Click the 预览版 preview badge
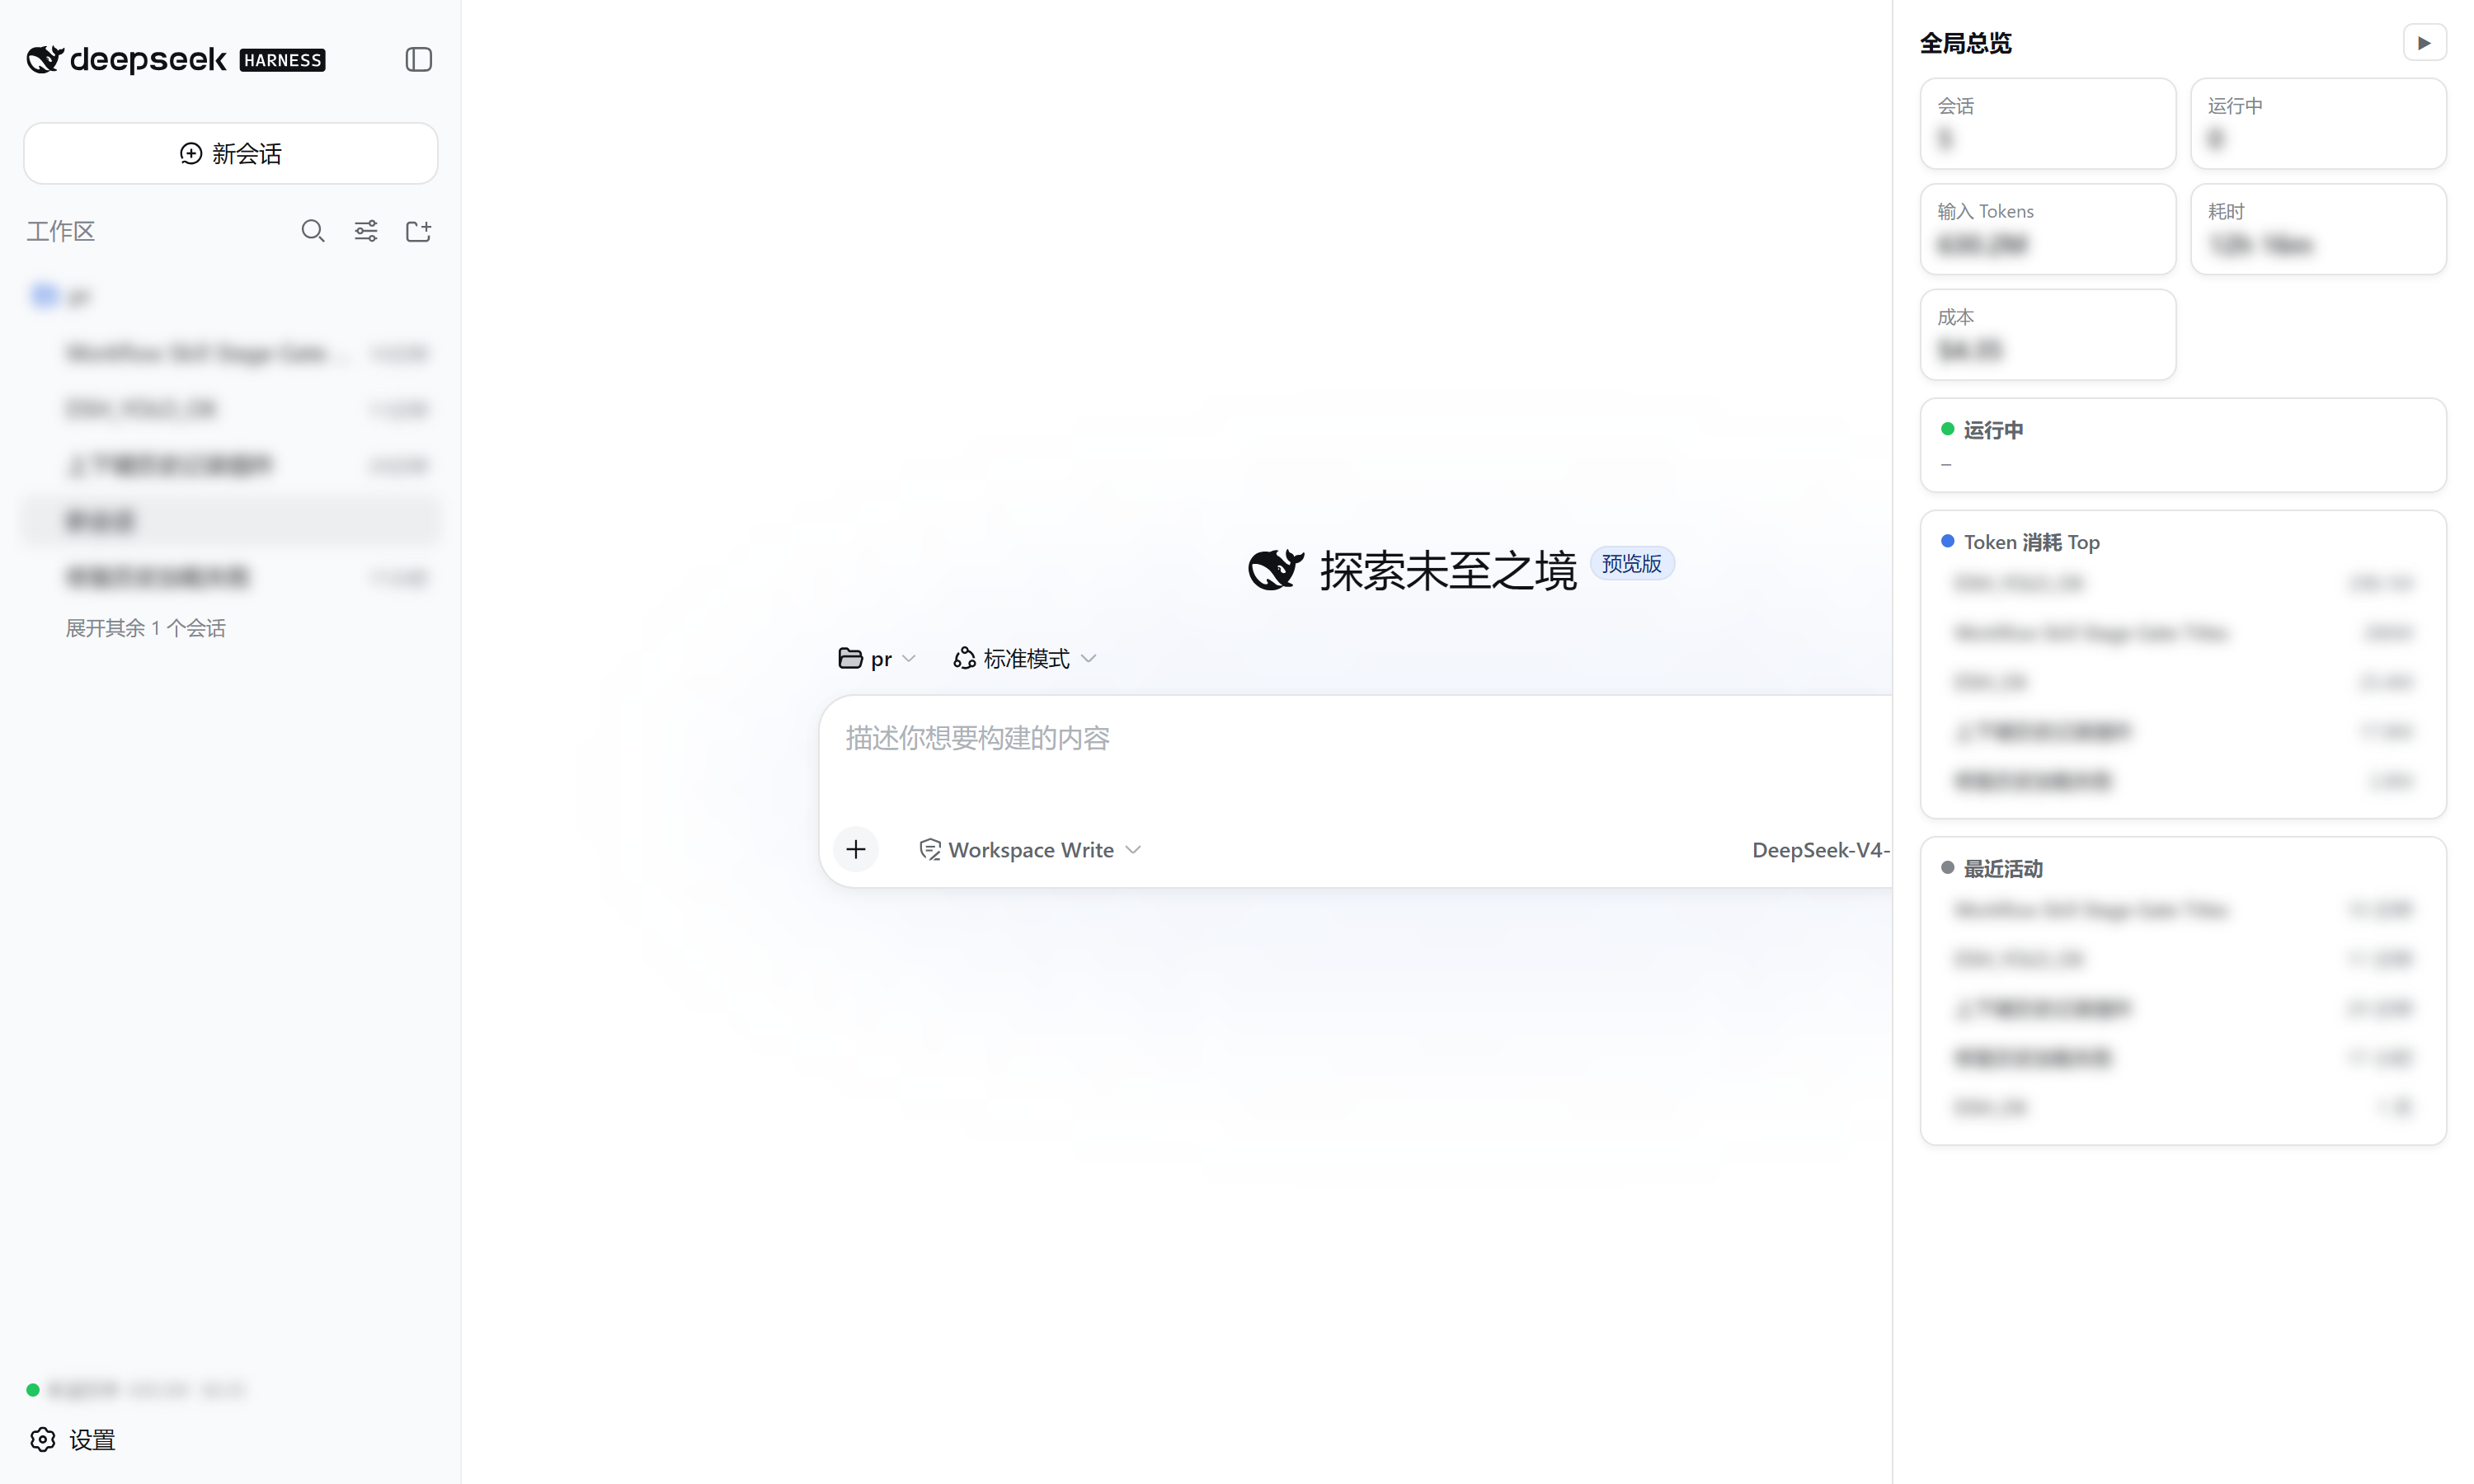 point(1632,564)
